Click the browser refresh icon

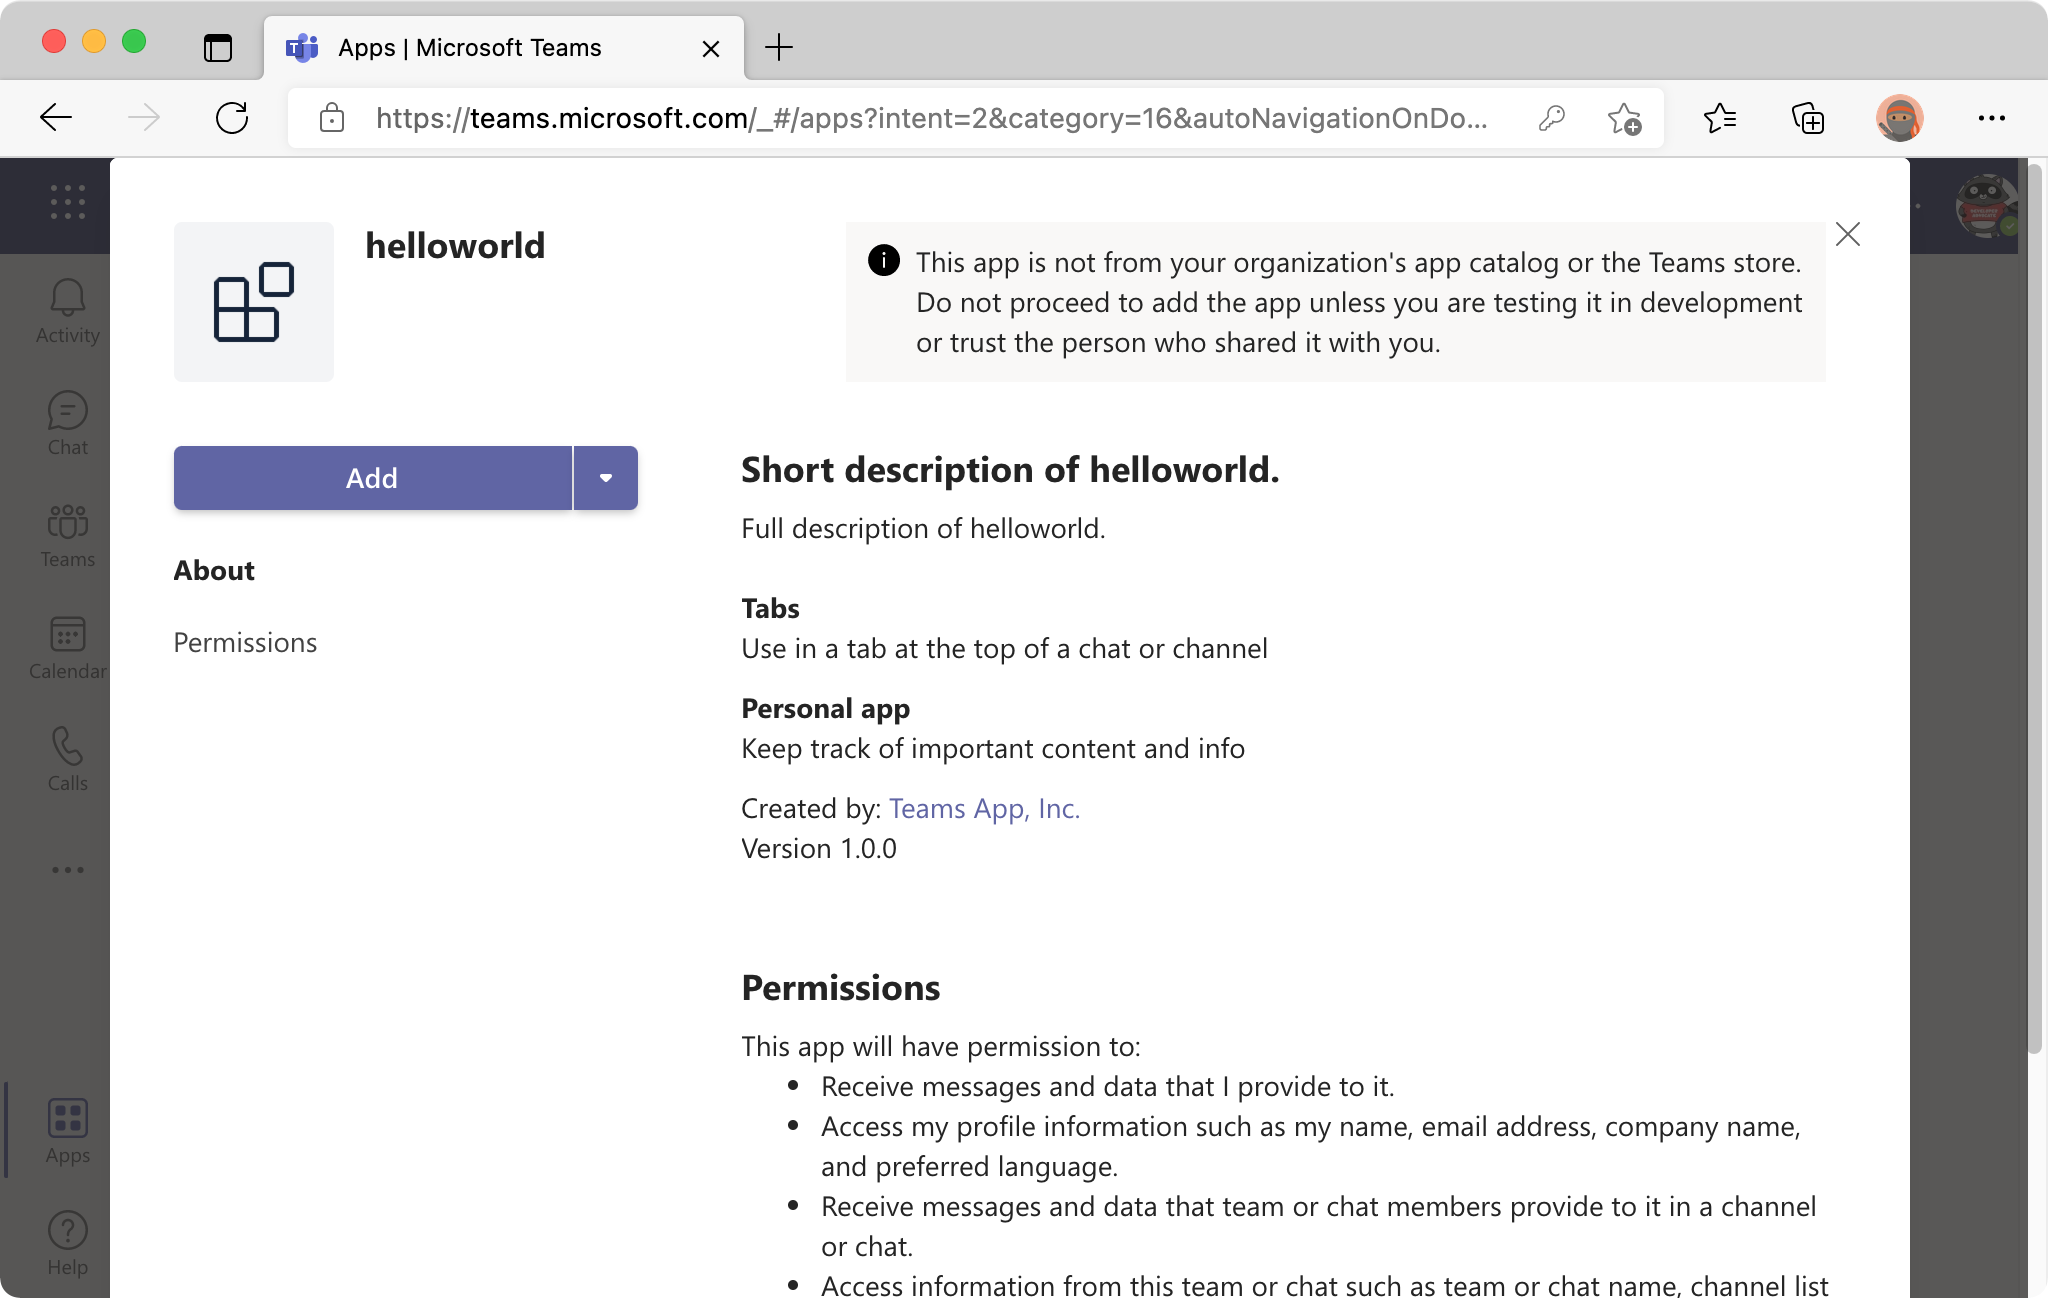tap(233, 118)
